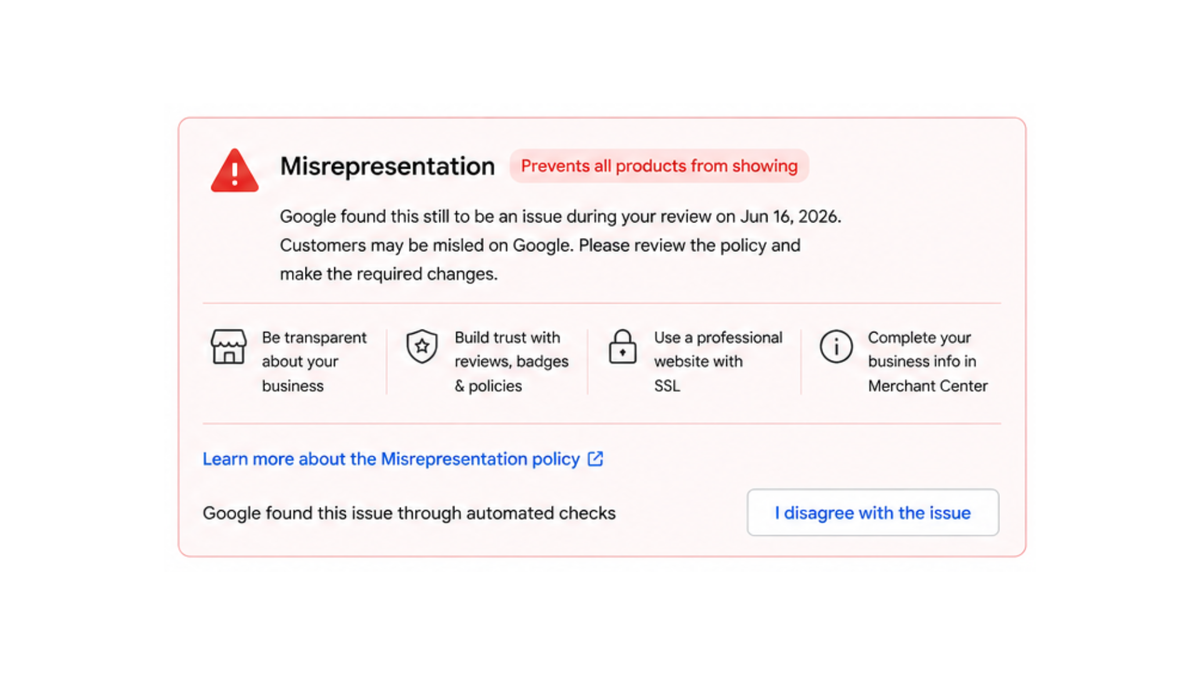Click the divider between business and reviews tips
Viewport: 1200px width, 675px height.
386,362
